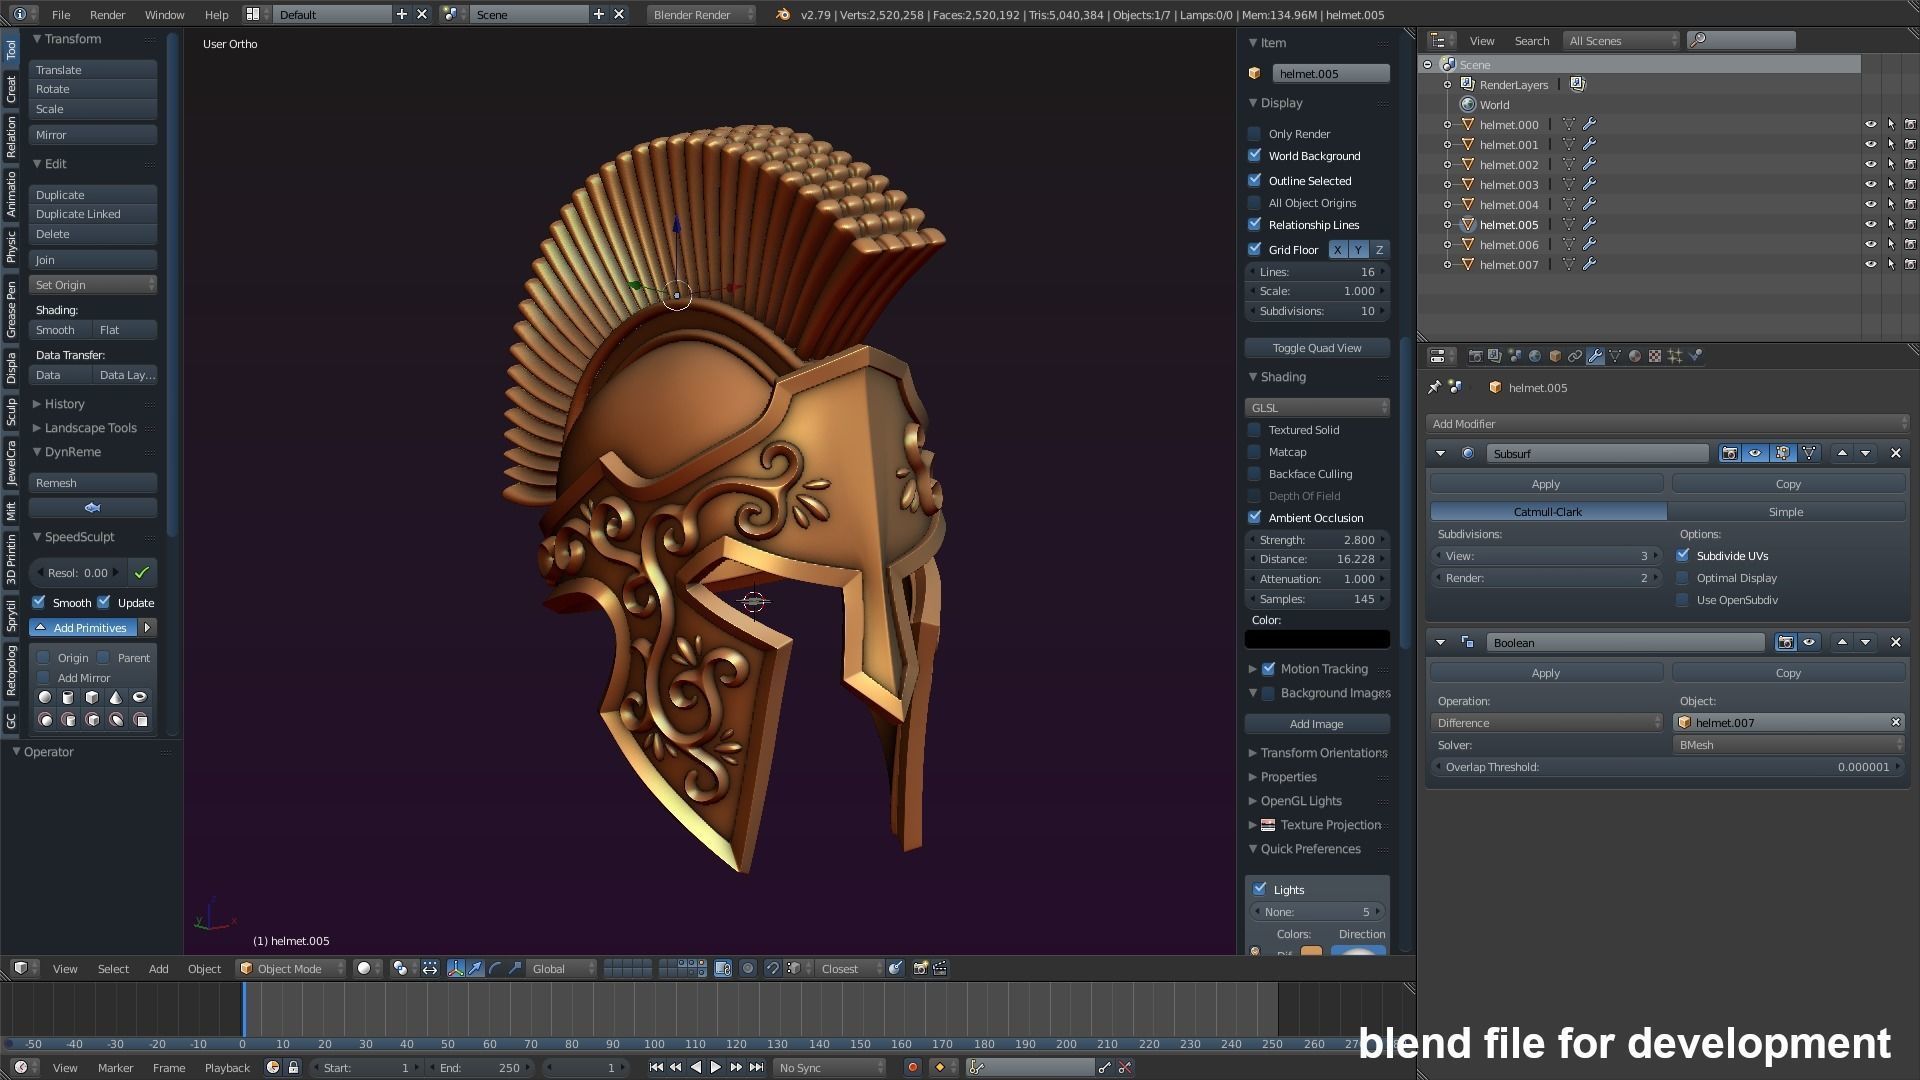Open the File menu
The width and height of the screenshot is (1920, 1080).
(61, 14)
